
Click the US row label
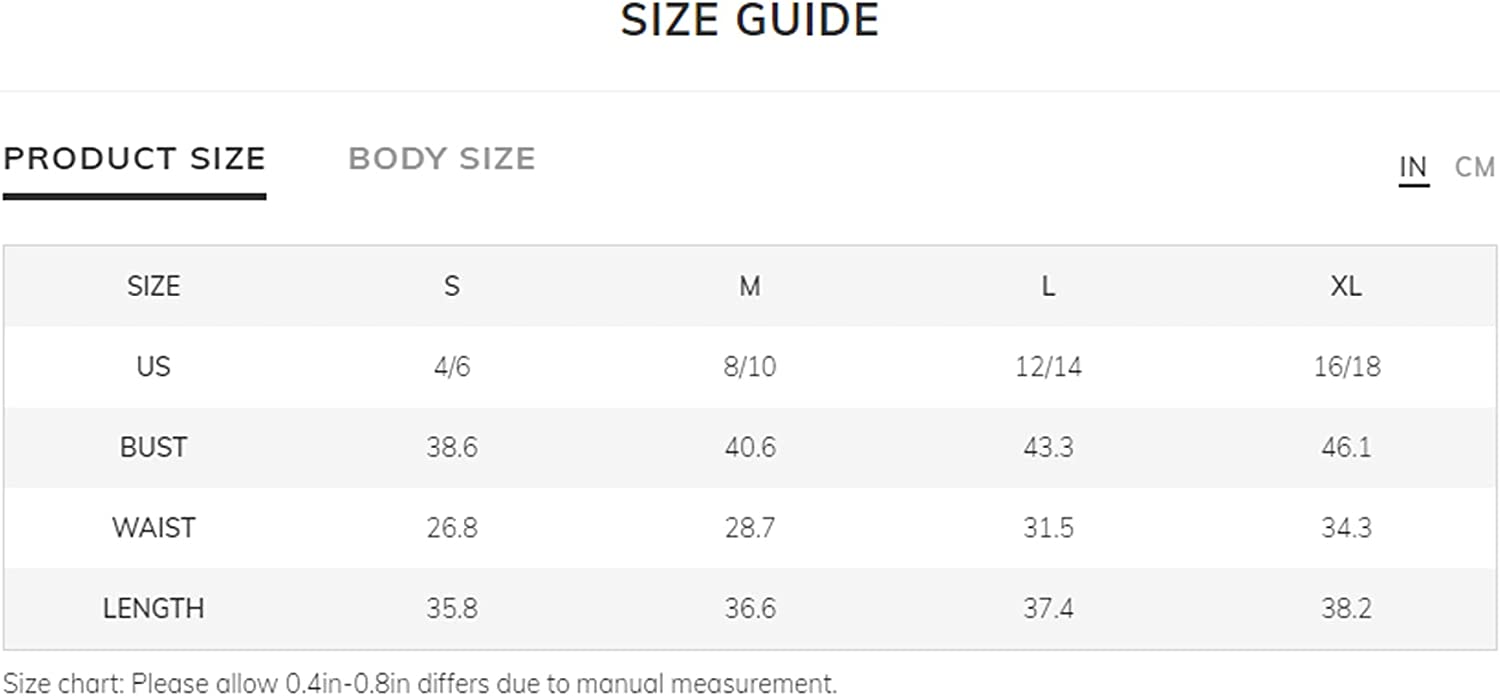tap(153, 366)
